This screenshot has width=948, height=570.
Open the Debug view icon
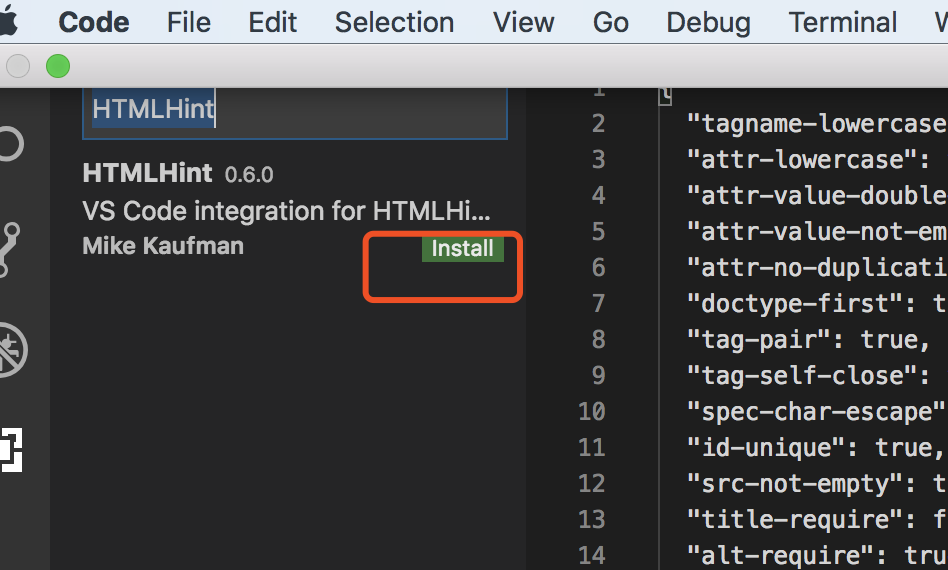(x=12, y=350)
